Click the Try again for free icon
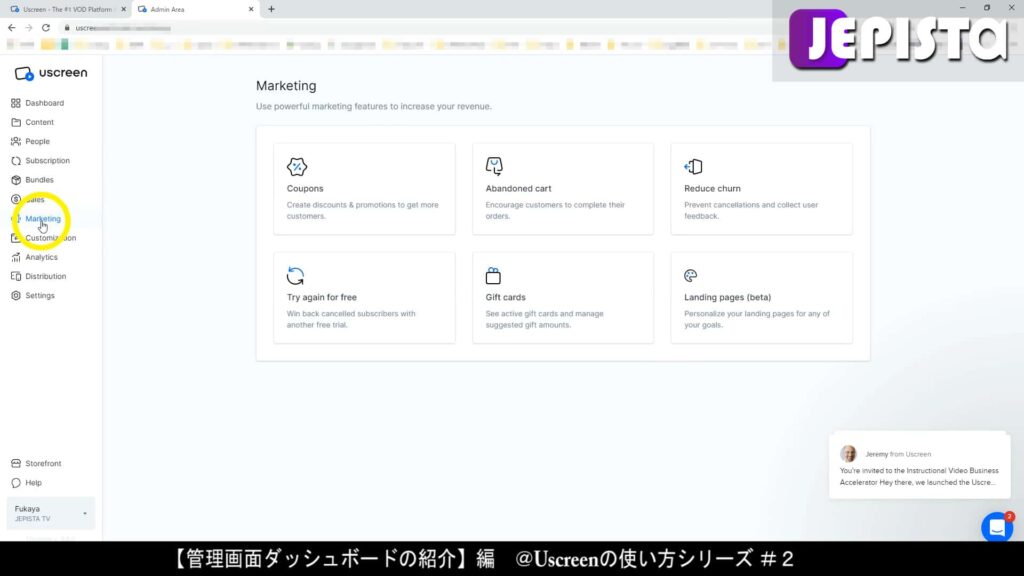This screenshot has height=576, width=1024. (295, 276)
